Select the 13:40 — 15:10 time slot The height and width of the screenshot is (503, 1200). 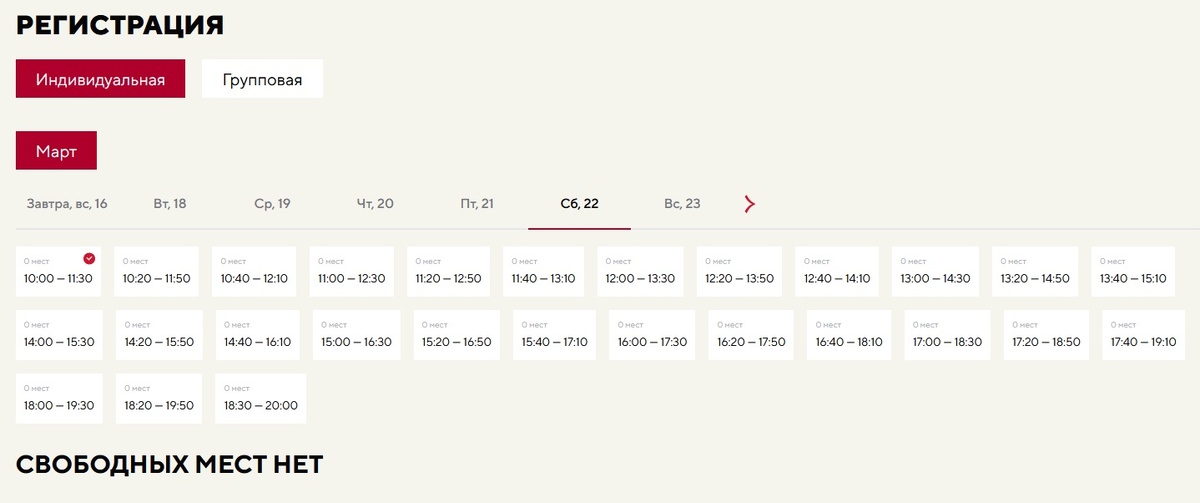click(x=1133, y=272)
